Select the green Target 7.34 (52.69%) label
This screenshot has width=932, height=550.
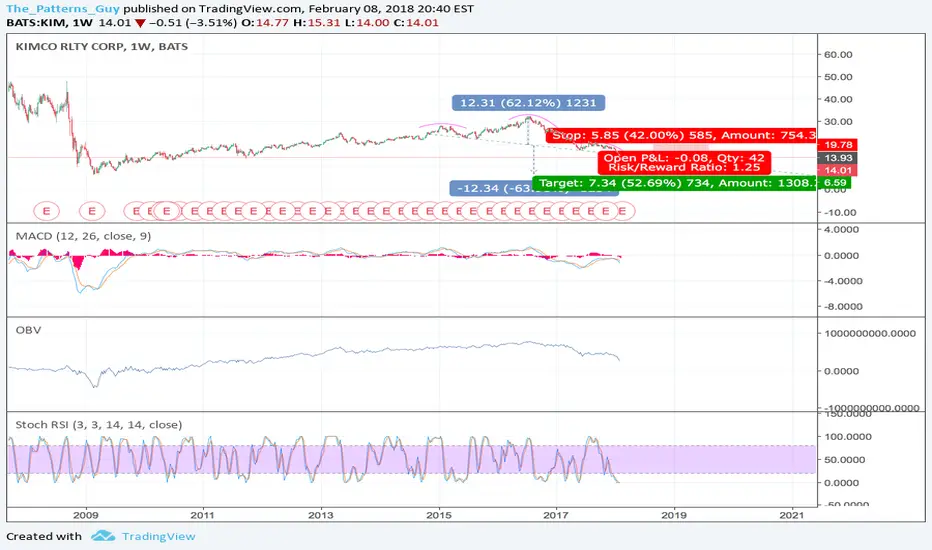pyautogui.click(x=675, y=183)
